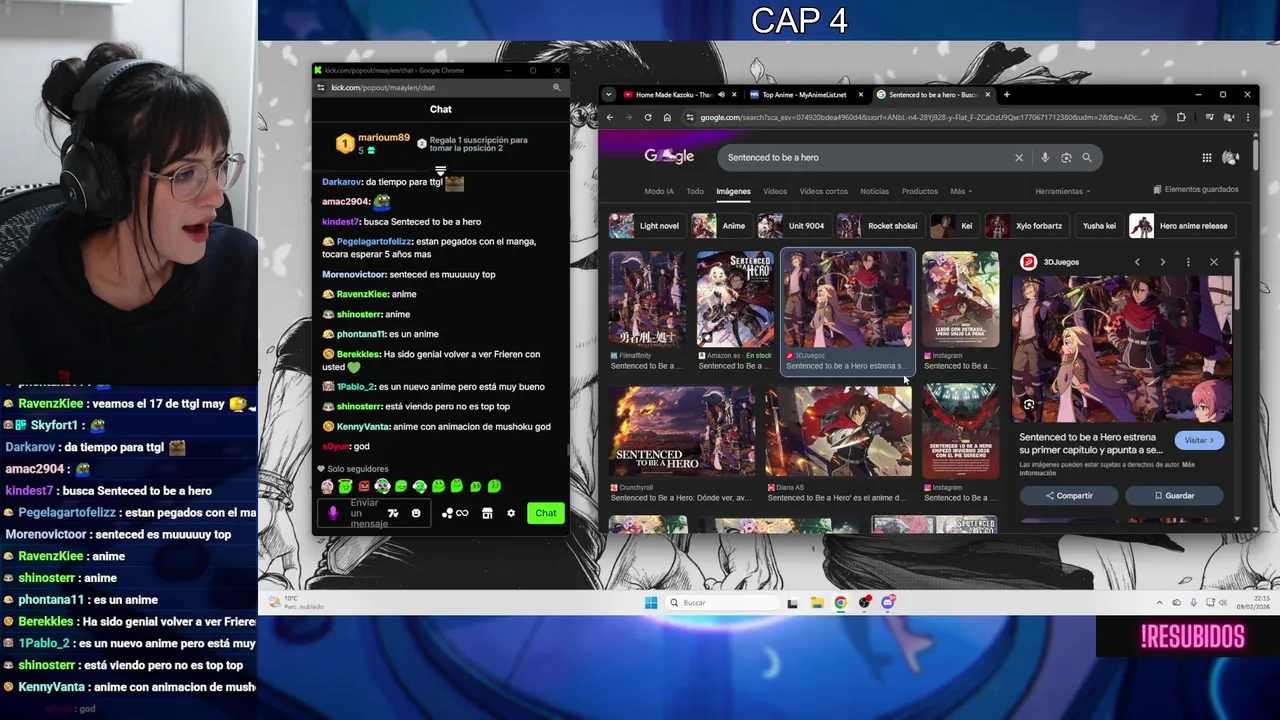Show previous image in 3DJuegos preview panel
The width and height of the screenshot is (1280, 720).
tap(1137, 262)
